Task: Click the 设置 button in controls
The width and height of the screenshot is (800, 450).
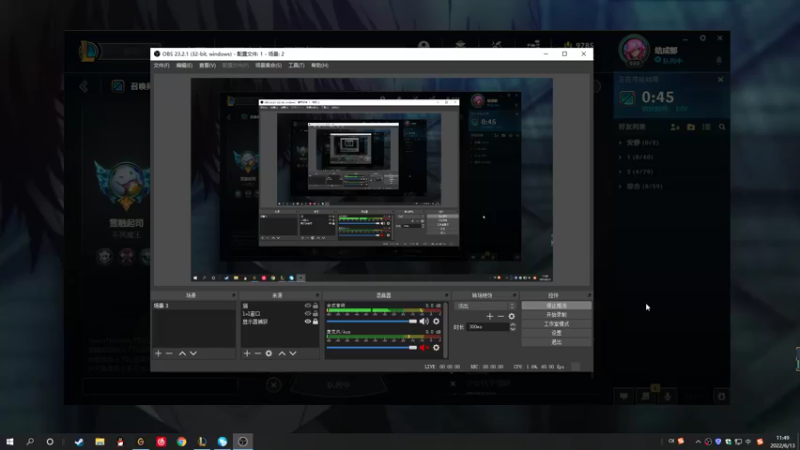Action: pos(556,333)
